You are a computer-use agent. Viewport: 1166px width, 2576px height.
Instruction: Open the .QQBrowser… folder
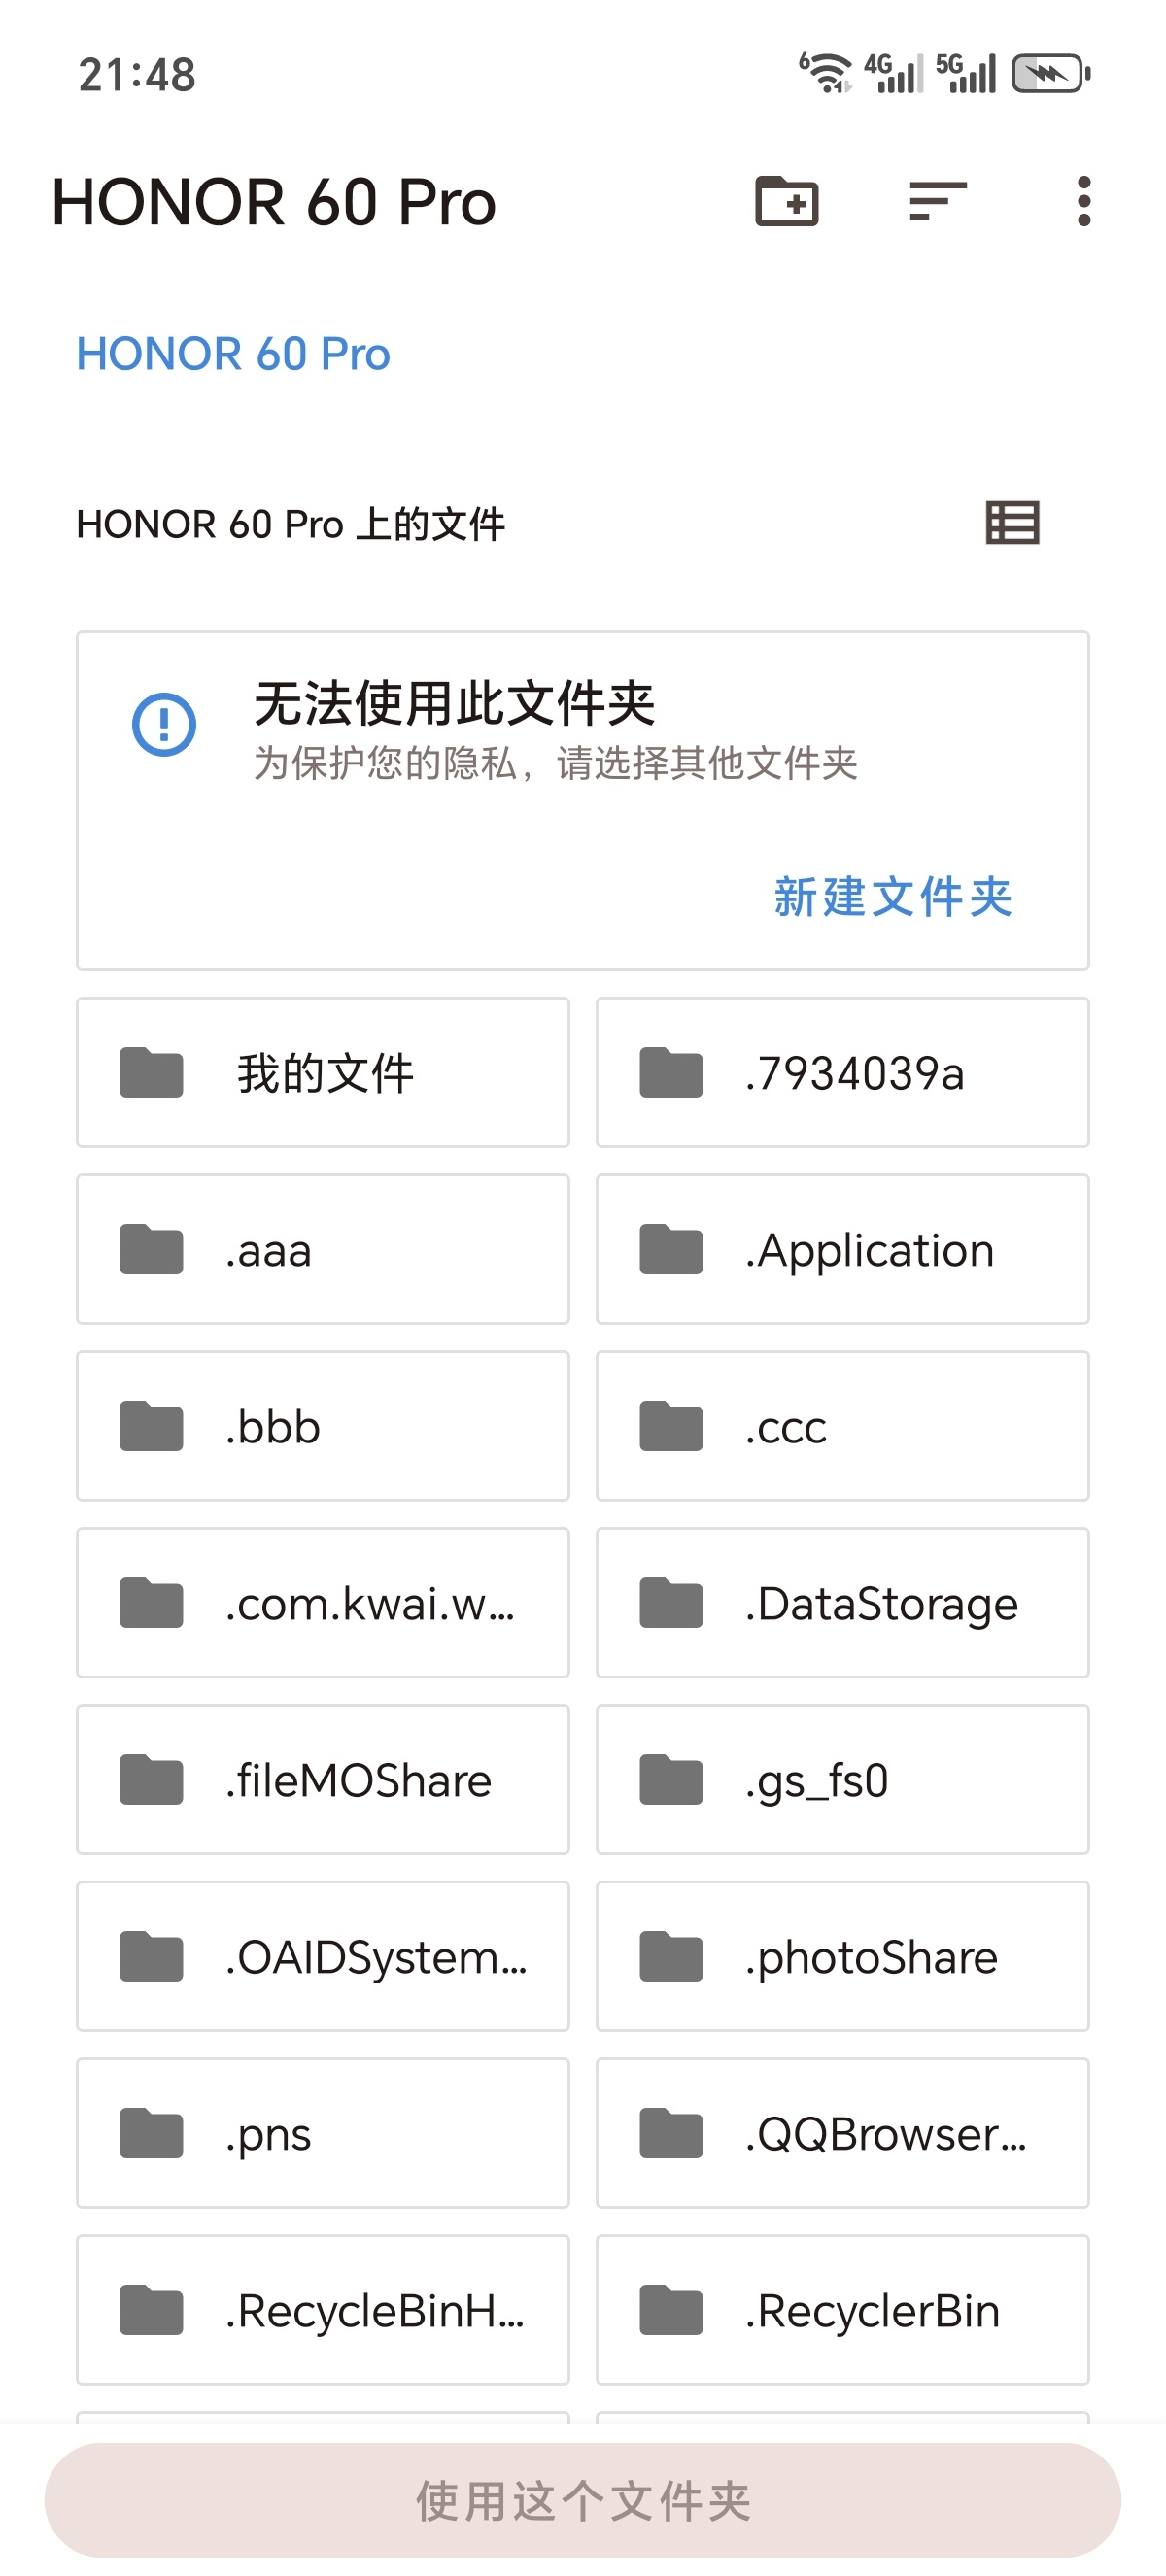842,2133
